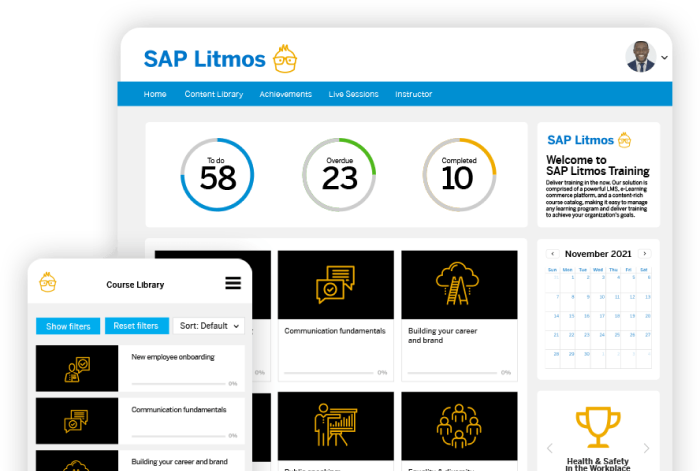Select the Instructor tab
This screenshot has height=471, width=700.
(413, 94)
